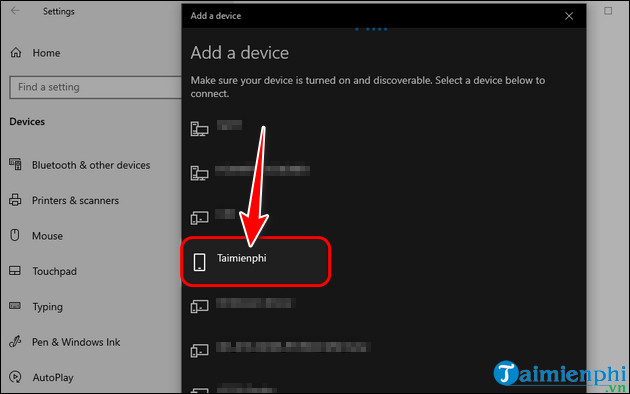Open the Home settings page

point(46,53)
